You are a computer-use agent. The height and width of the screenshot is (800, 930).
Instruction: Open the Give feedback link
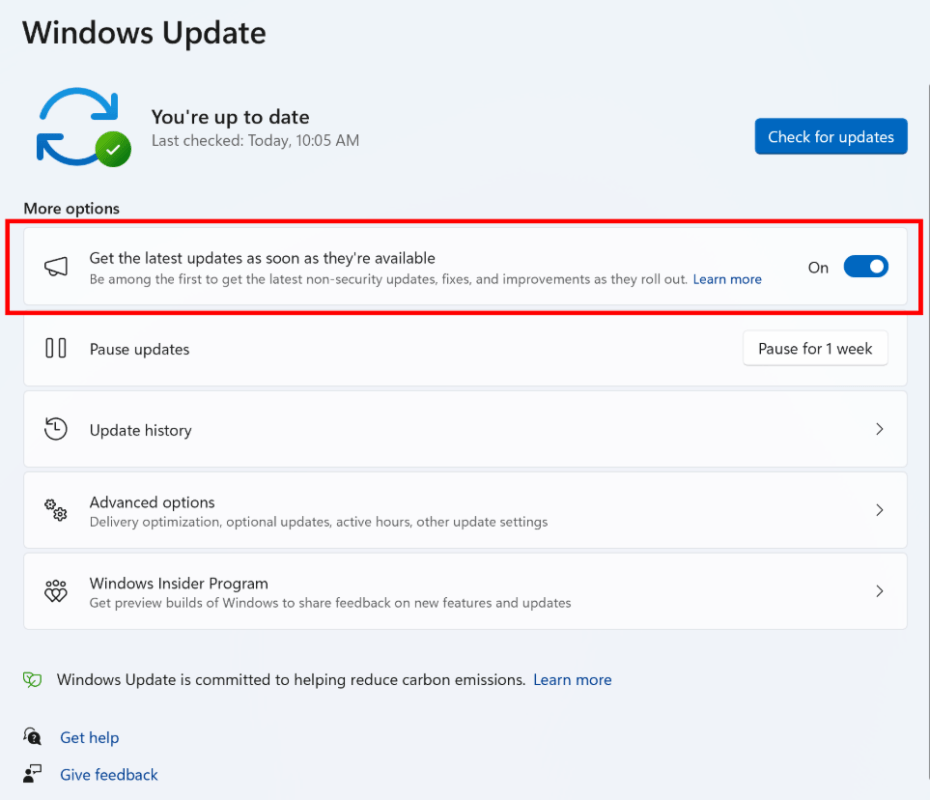pos(109,774)
